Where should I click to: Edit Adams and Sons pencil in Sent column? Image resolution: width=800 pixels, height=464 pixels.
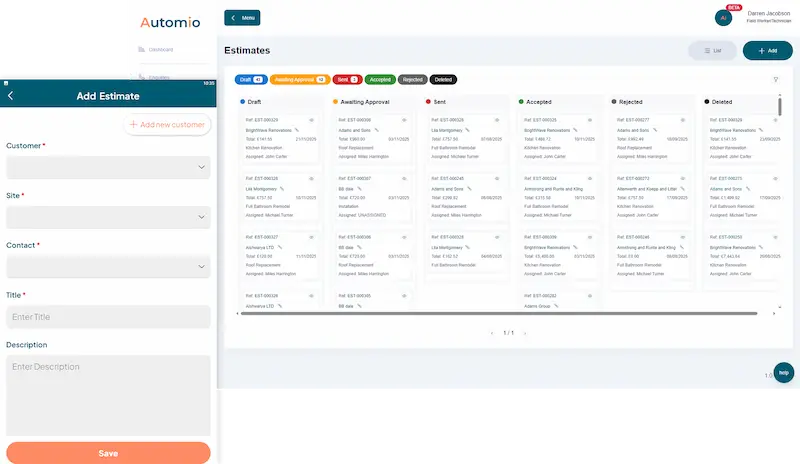click(x=469, y=189)
